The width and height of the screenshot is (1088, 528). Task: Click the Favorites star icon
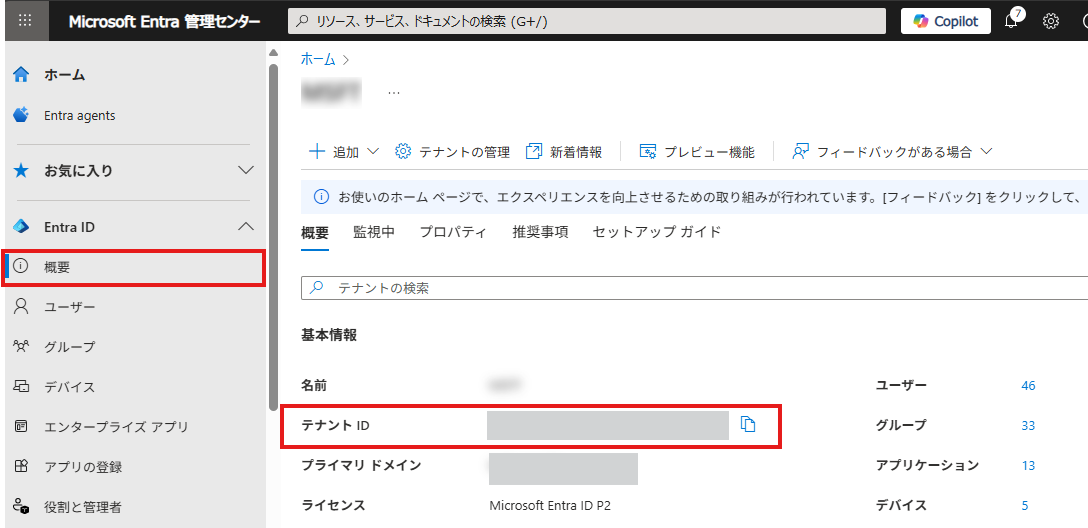(22, 170)
